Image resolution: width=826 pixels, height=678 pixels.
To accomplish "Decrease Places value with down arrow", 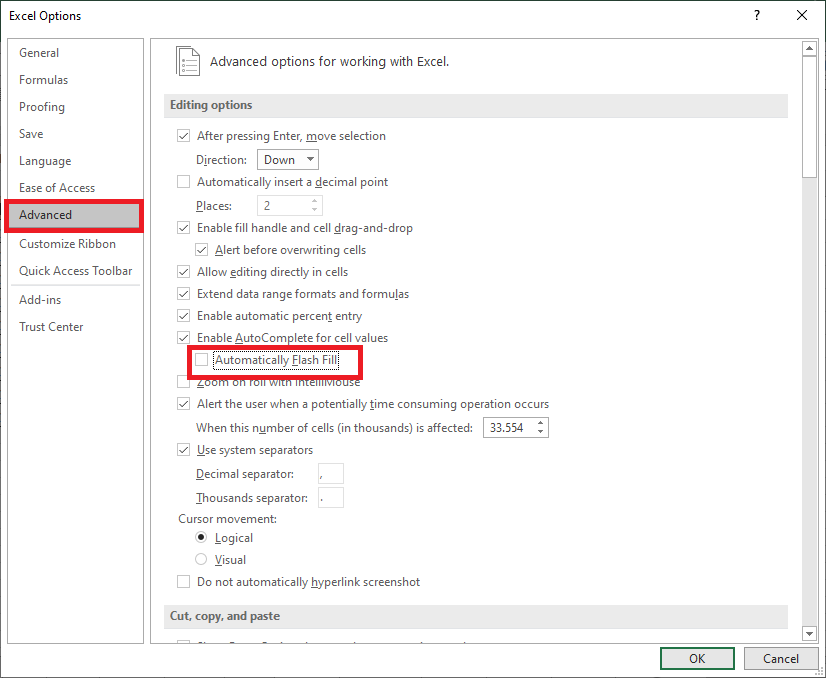I will click(314, 210).
